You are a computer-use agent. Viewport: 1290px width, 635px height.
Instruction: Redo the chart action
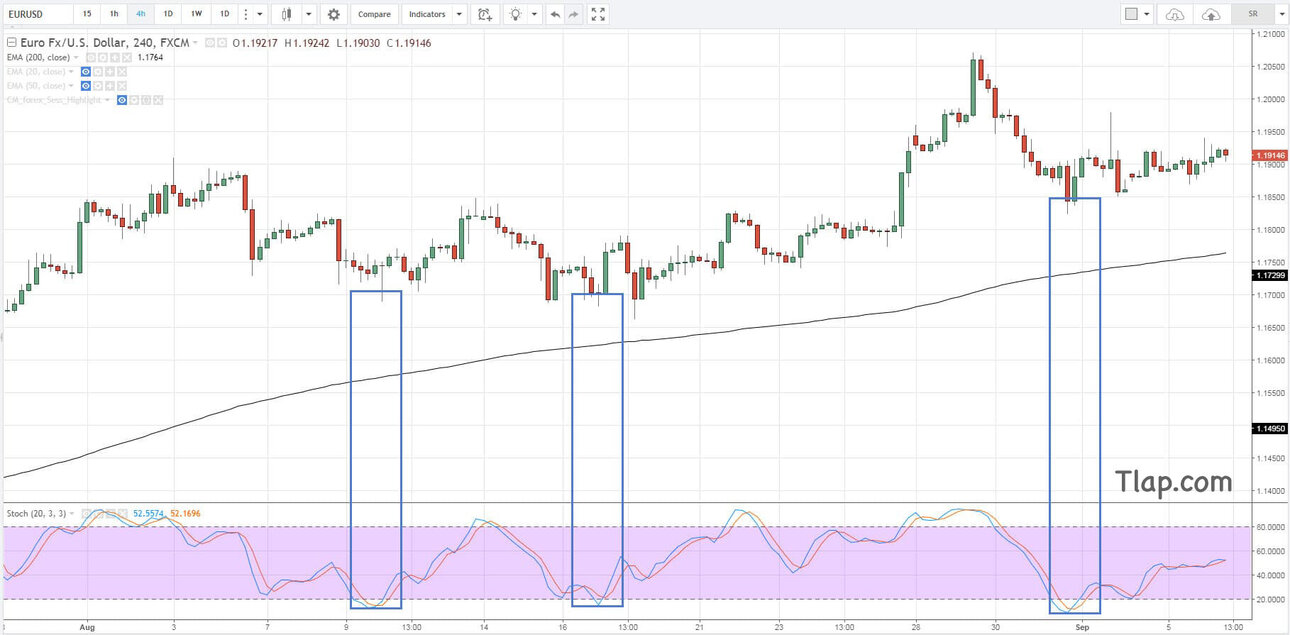pos(573,14)
